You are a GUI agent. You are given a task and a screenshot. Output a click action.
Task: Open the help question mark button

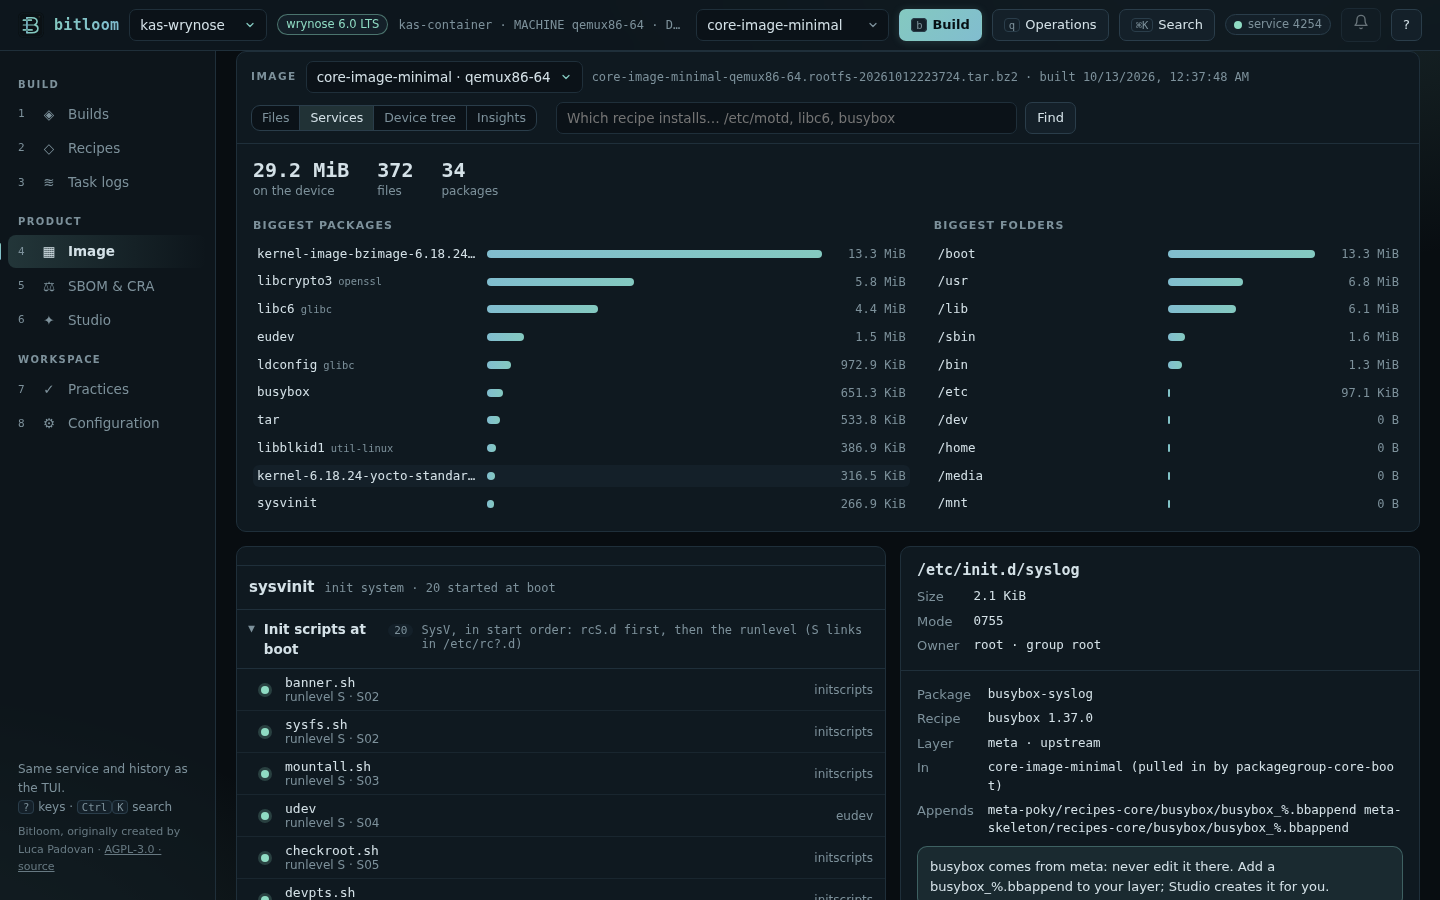[x=1406, y=24]
